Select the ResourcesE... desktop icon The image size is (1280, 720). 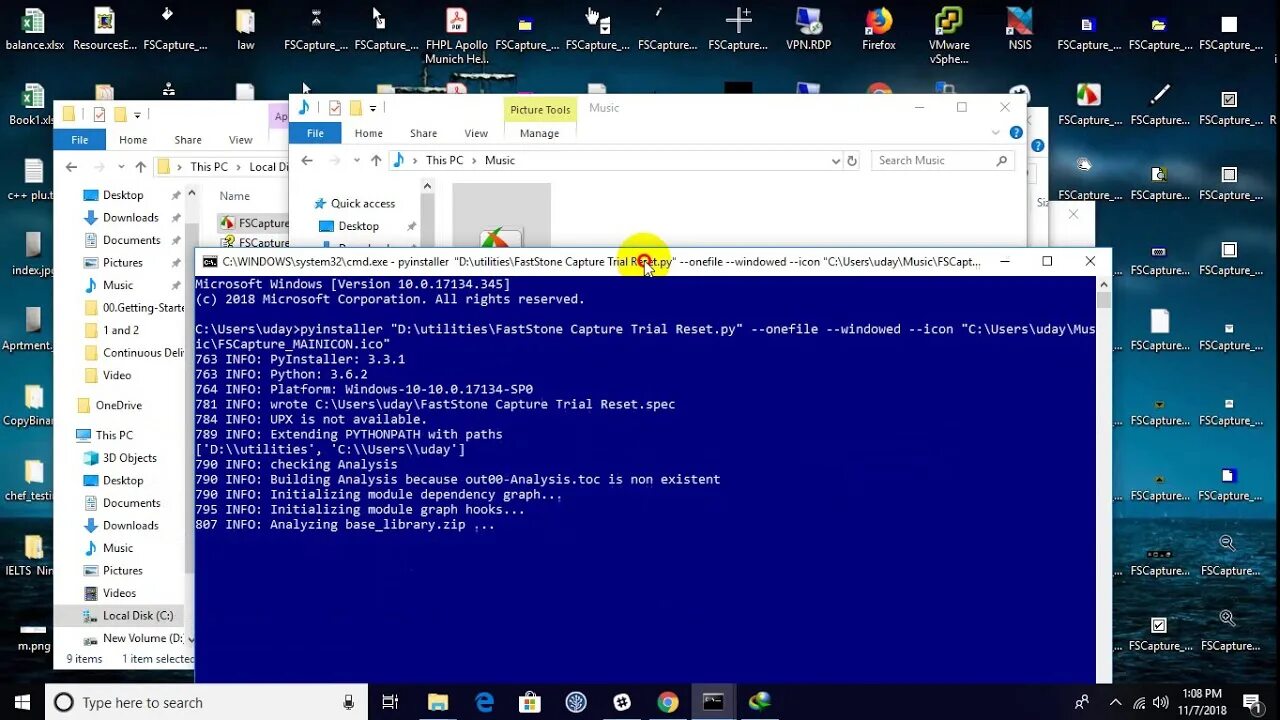click(x=105, y=28)
